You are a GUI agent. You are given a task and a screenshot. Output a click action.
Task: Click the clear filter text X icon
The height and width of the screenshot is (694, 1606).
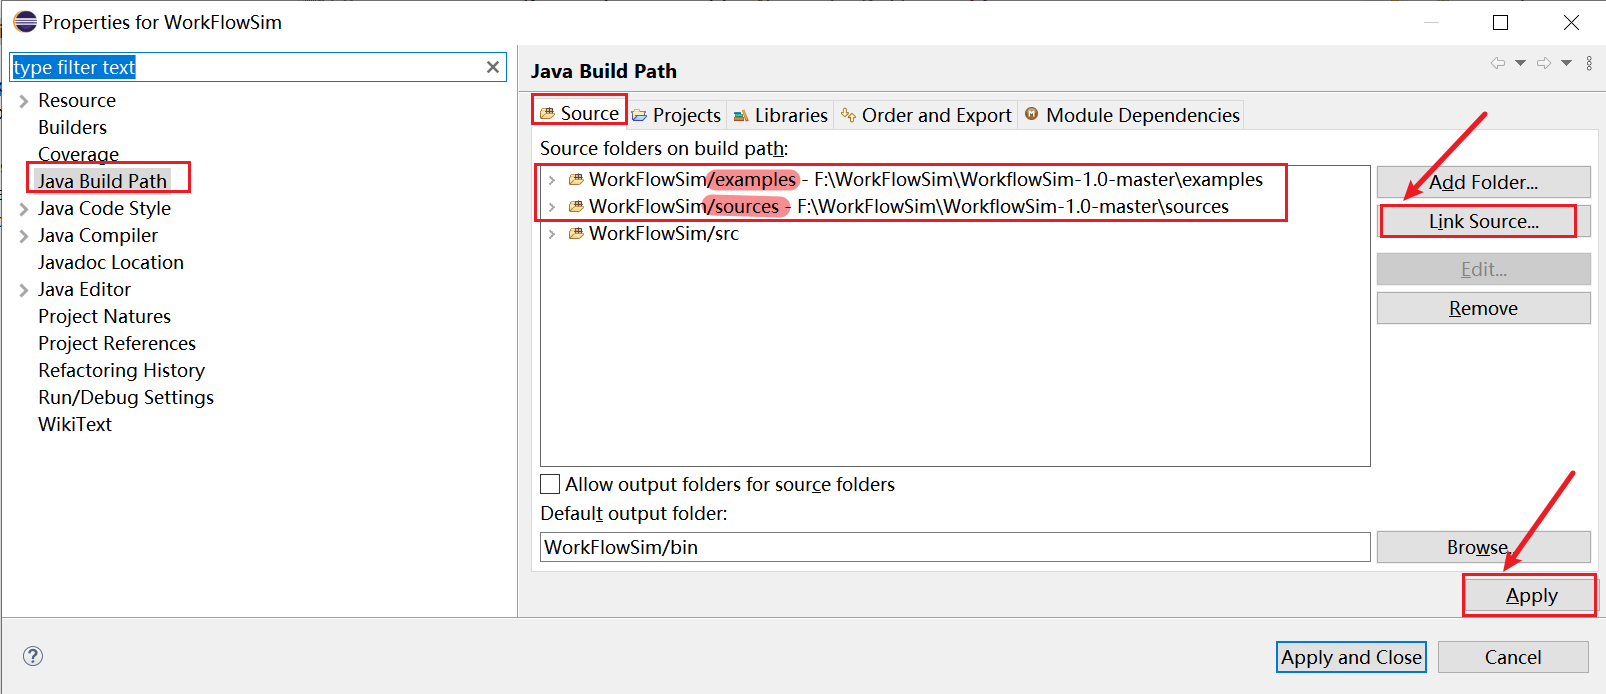[493, 67]
